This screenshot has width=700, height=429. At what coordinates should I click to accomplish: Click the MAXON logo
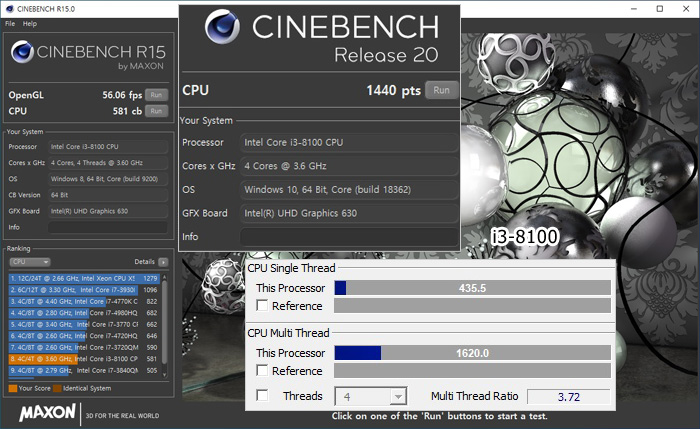(x=48, y=412)
